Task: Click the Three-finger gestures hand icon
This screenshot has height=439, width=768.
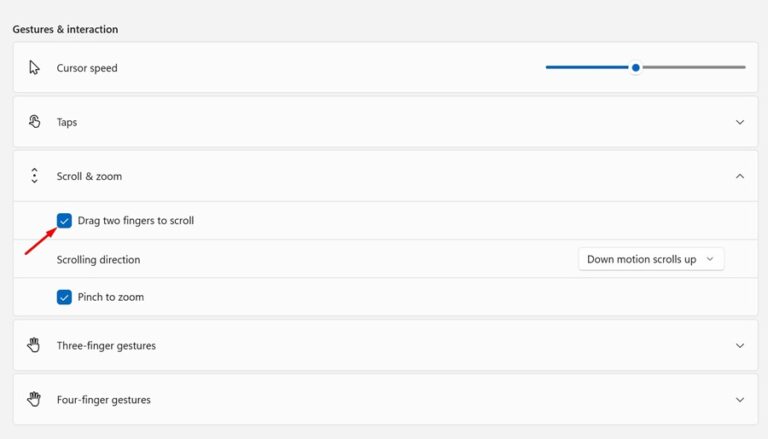Action: coord(35,345)
